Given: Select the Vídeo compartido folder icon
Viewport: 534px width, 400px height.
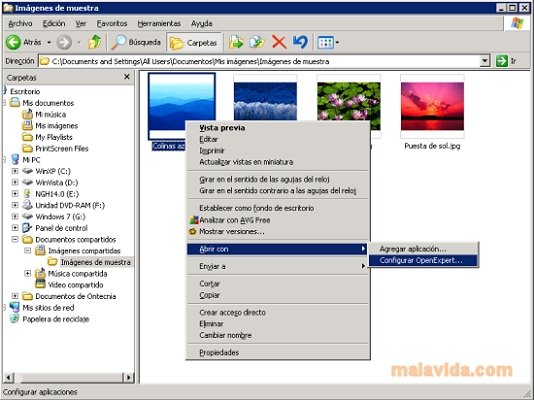Looking at the screenshot, I should 41,285.
